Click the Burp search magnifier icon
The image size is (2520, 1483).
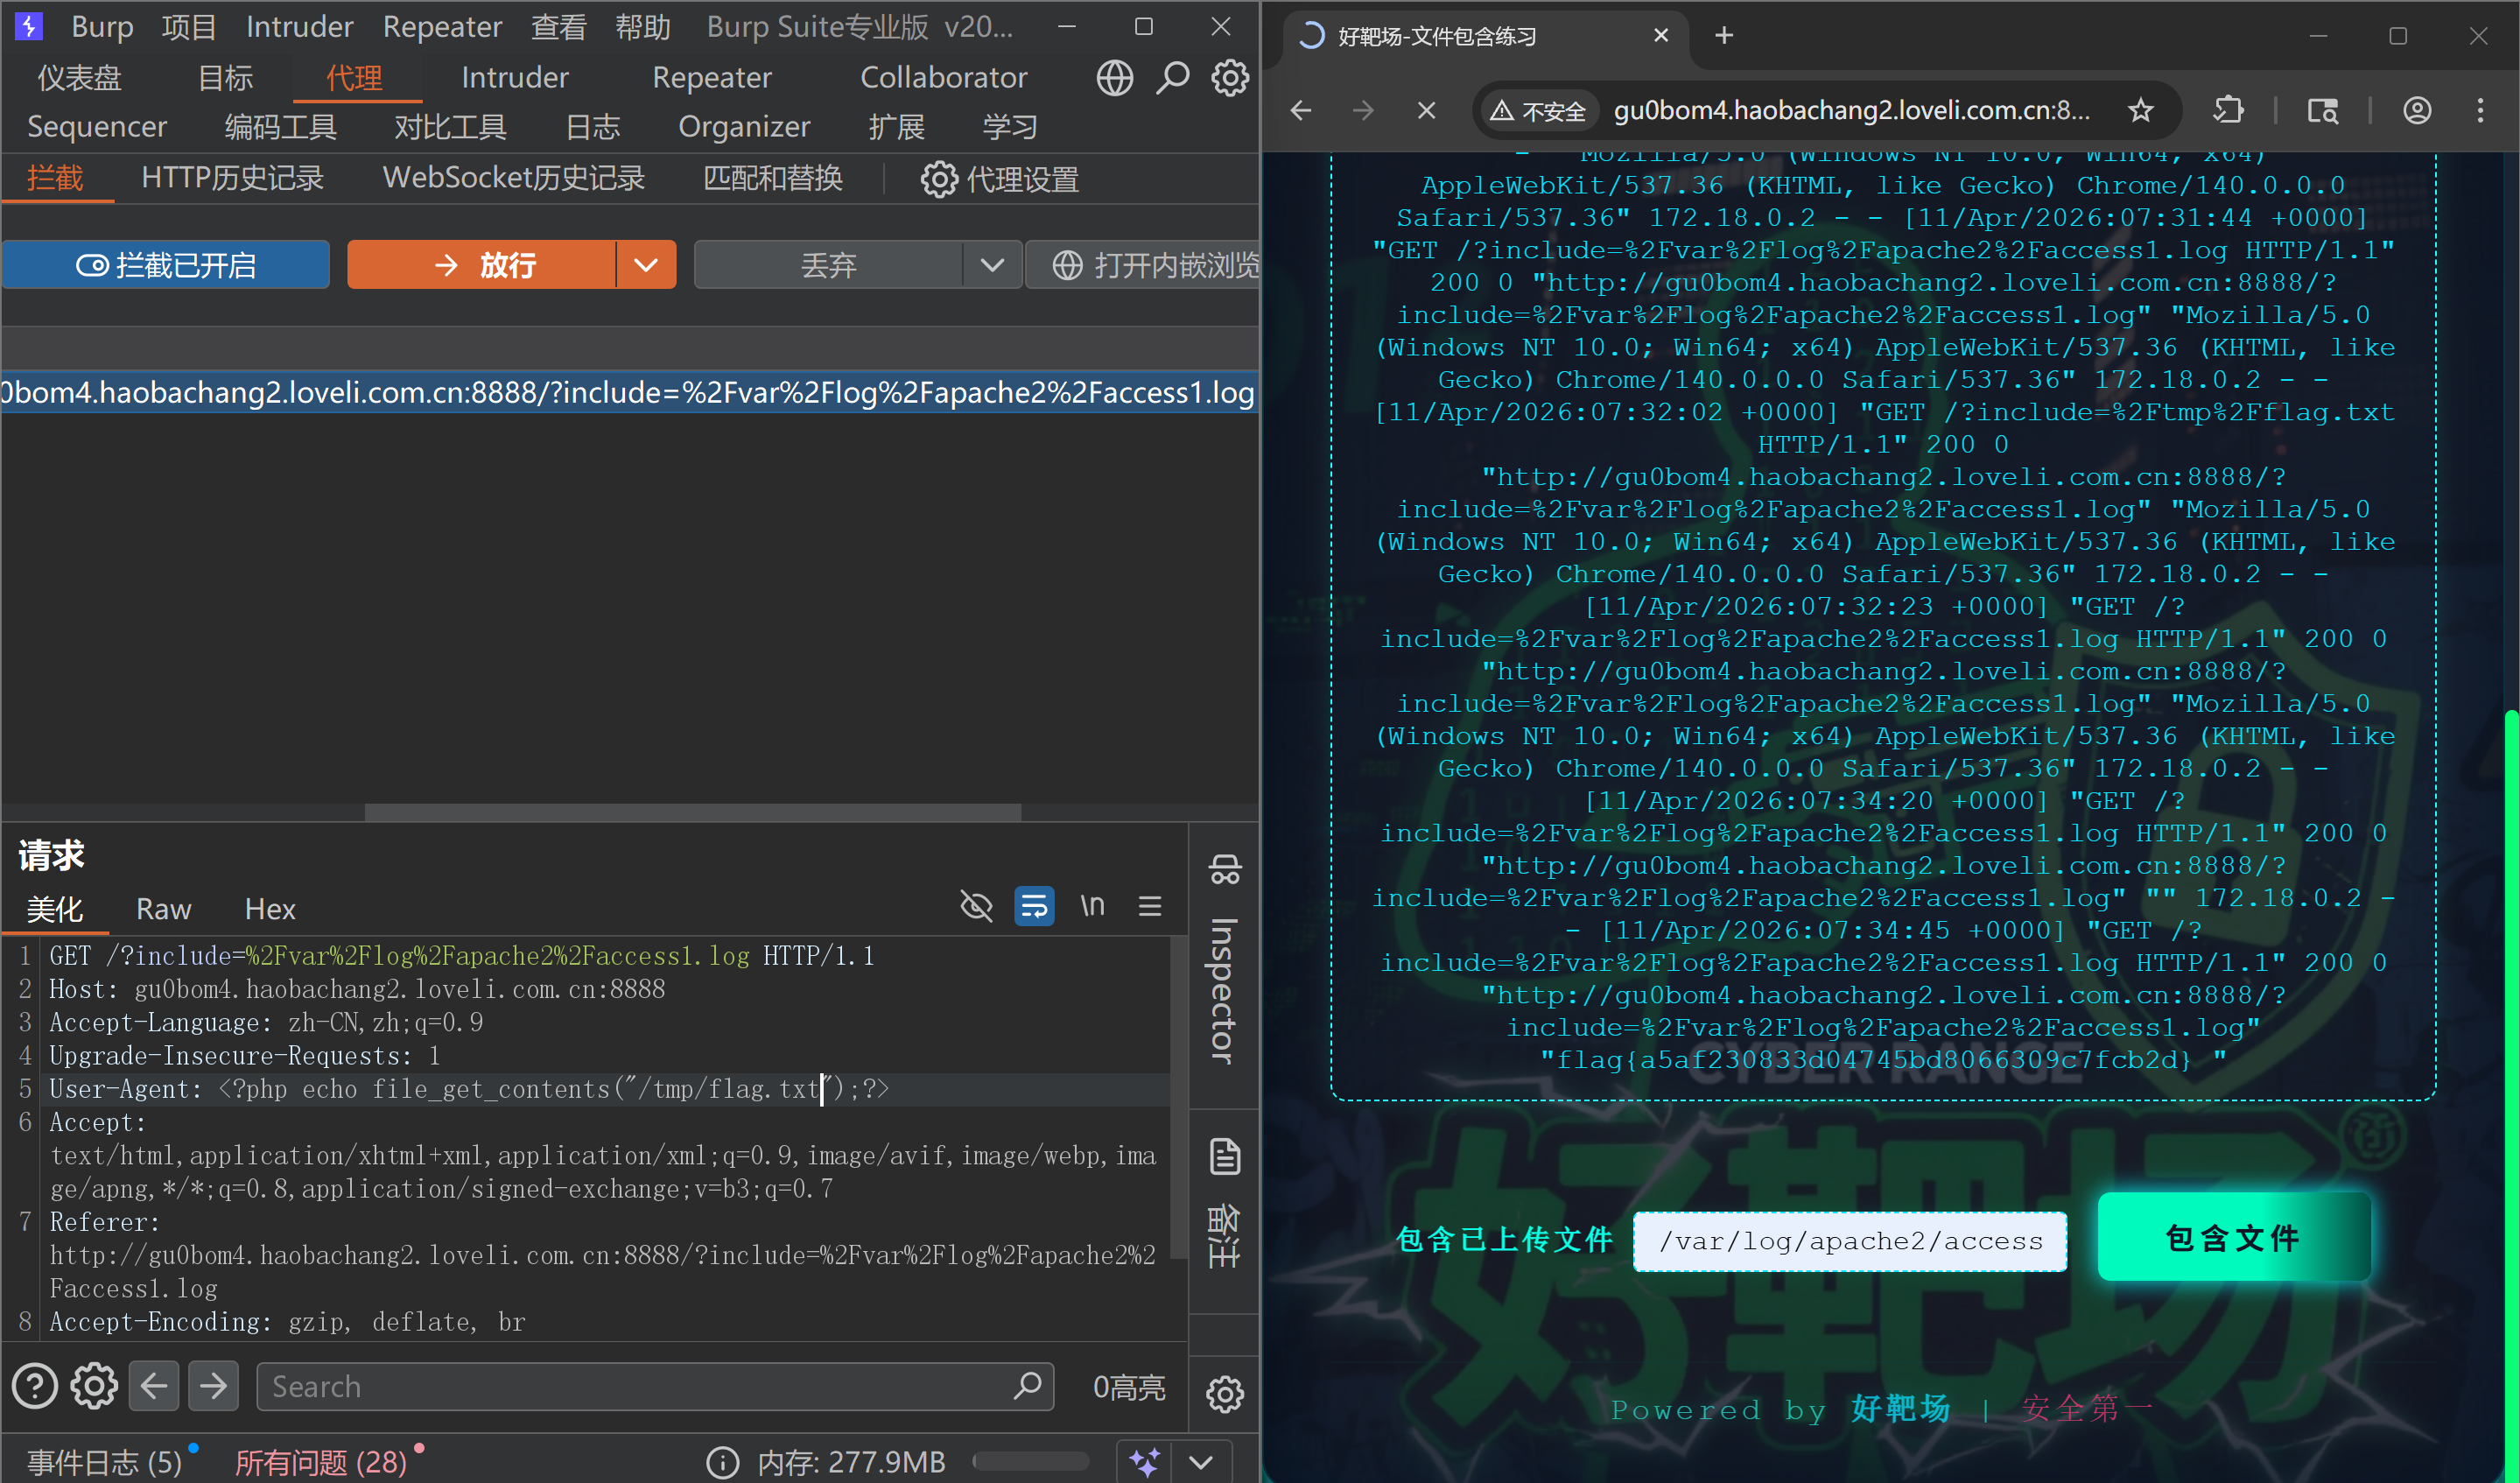coord(1172,78)
